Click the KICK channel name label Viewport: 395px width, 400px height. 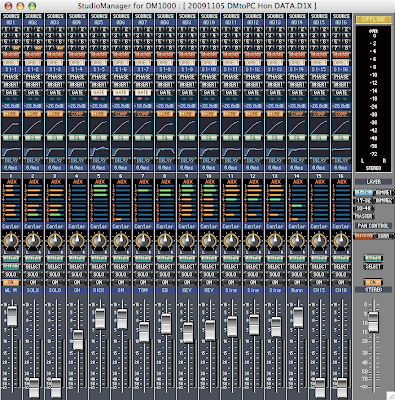99,290
